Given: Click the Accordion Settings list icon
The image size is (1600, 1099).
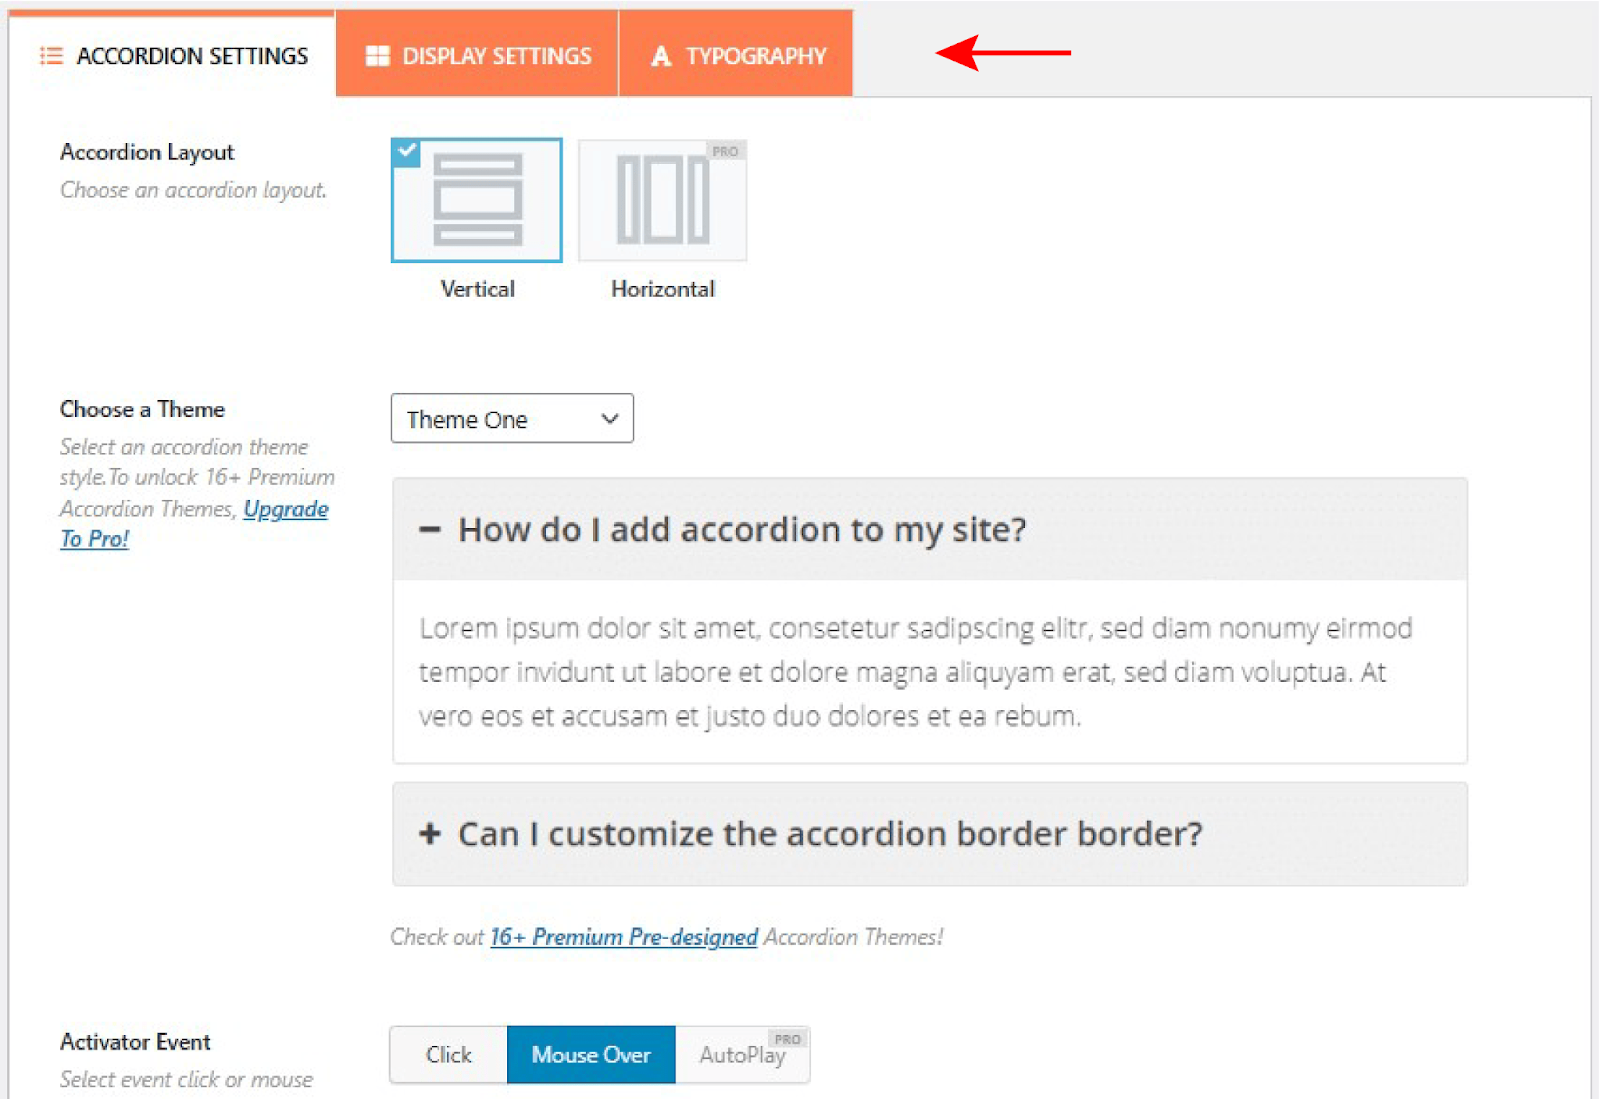Looking at the screenshot, I should click(51, 56).
